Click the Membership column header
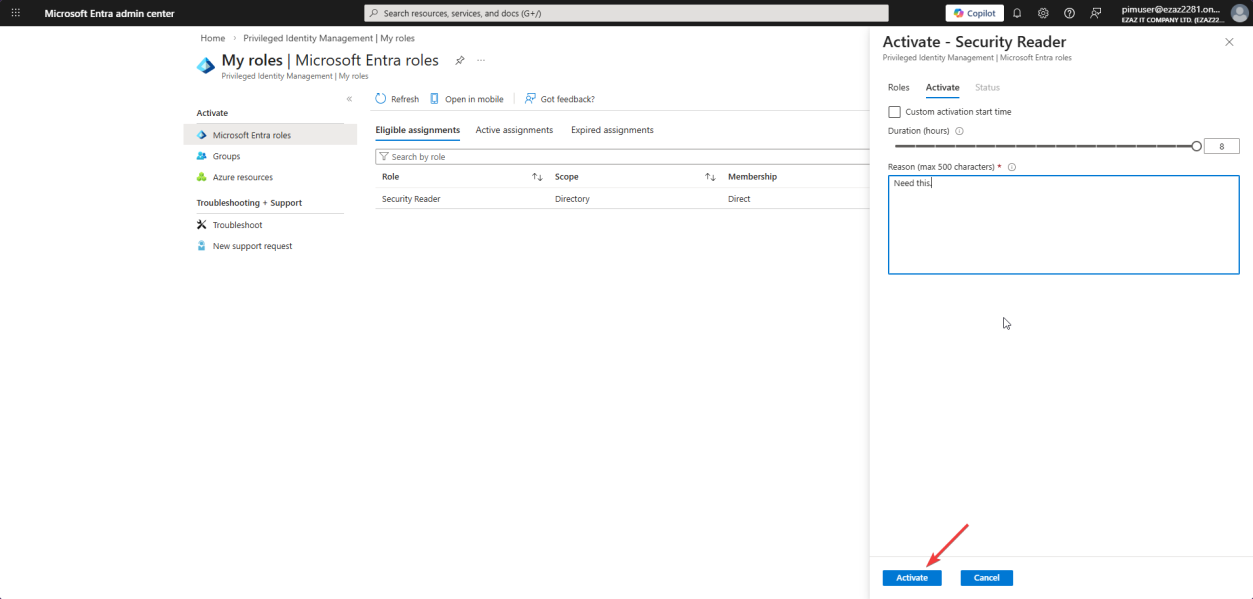Image resolution: width=1253 pixels, height=599 pixels. (752, 177)
